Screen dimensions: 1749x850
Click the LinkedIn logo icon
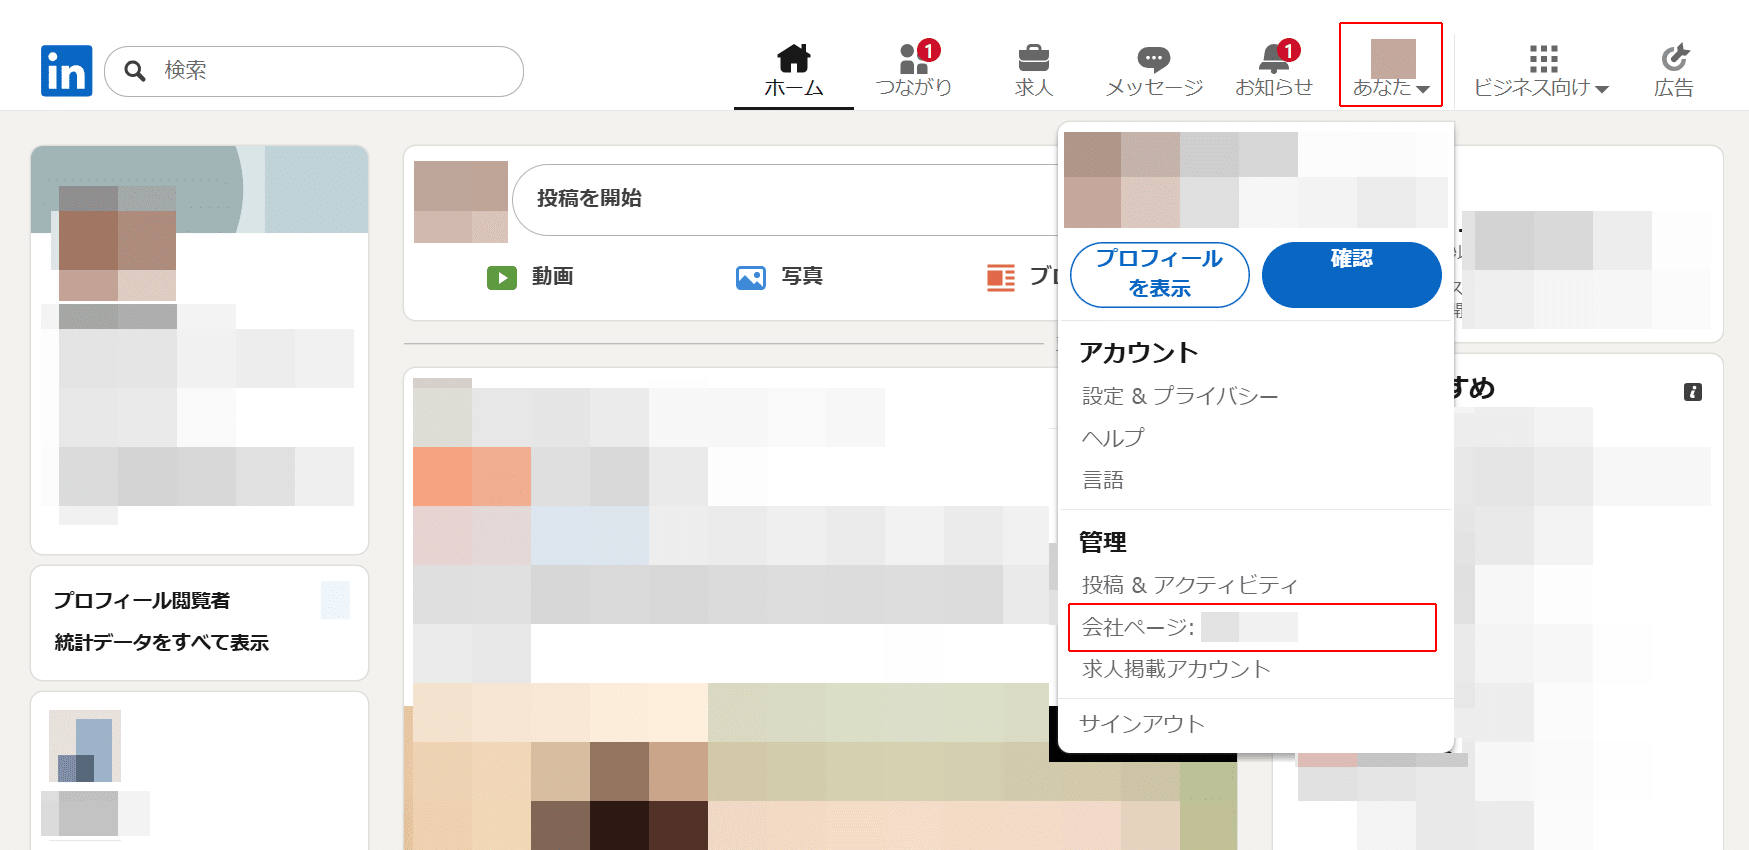[x=66, y=71]
